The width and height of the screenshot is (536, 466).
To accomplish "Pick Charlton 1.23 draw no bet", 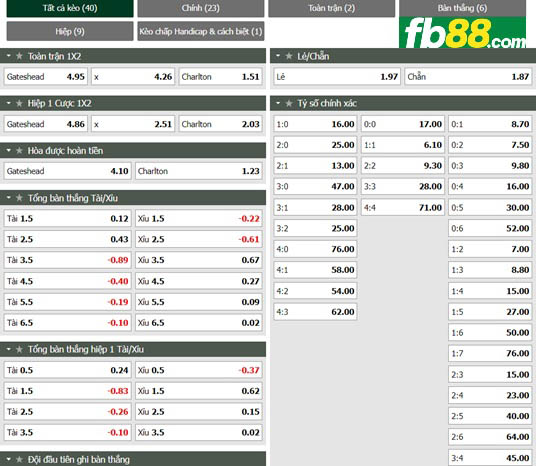I will click(x=199, y=171).
